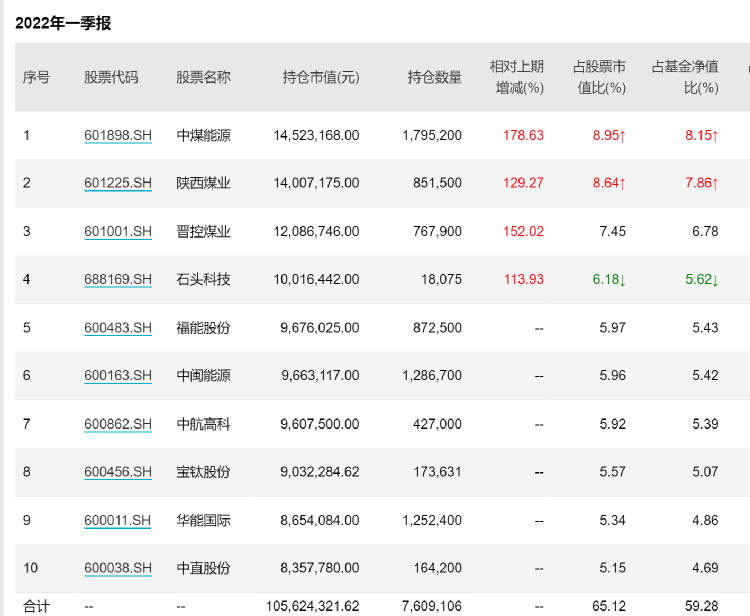Click the 股票名称 column header
The image size is (750, 616).
point(203,77)
